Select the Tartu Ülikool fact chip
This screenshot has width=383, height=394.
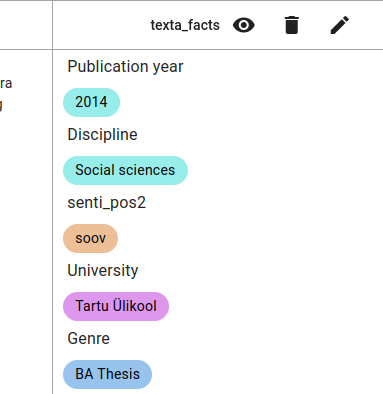(116, 306)
